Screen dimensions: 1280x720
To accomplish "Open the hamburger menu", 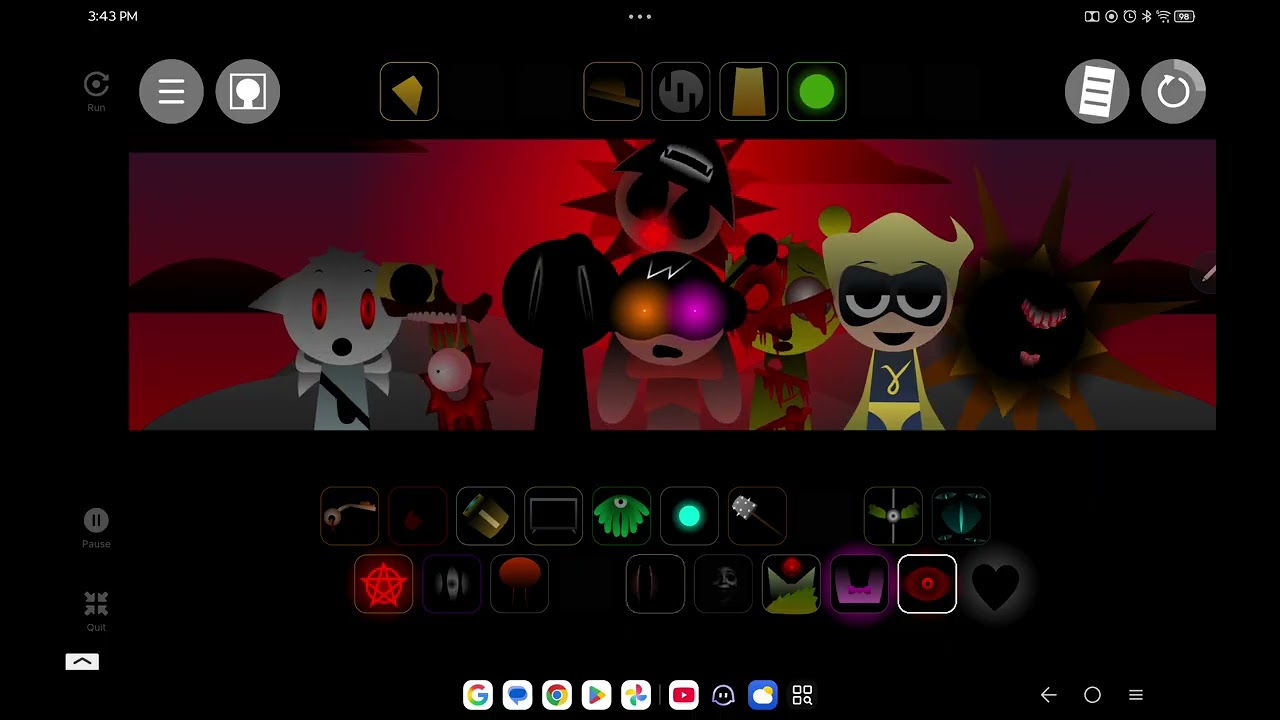I will point(171,92).
